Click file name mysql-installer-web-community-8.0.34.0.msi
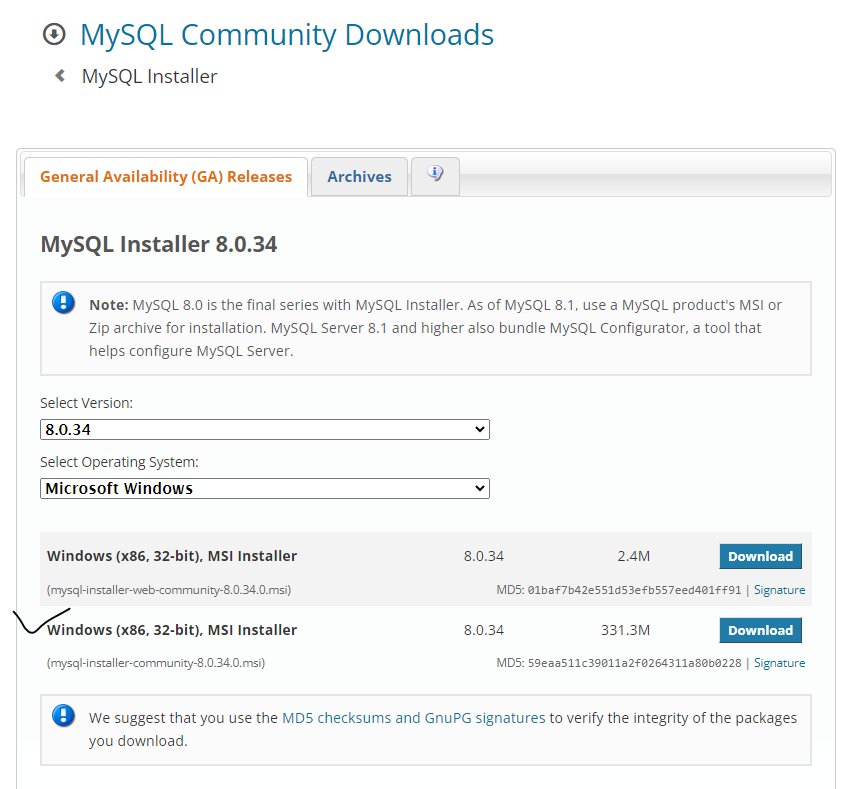 tap(169, 590)
